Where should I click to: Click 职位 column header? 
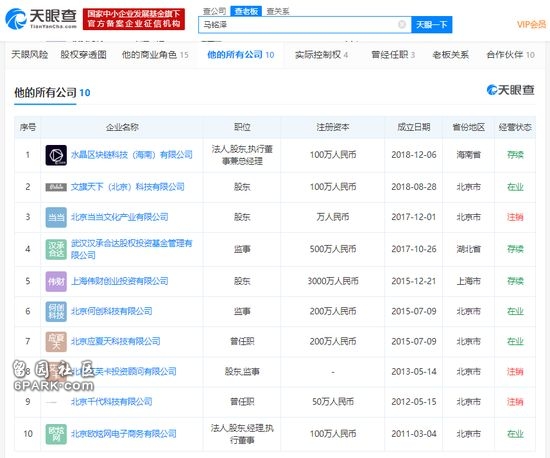[x=242, y=127]
